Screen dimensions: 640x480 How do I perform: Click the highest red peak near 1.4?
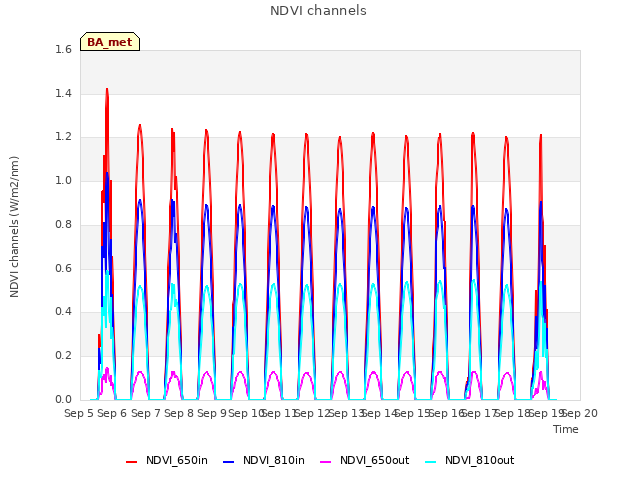coord(107,89)
